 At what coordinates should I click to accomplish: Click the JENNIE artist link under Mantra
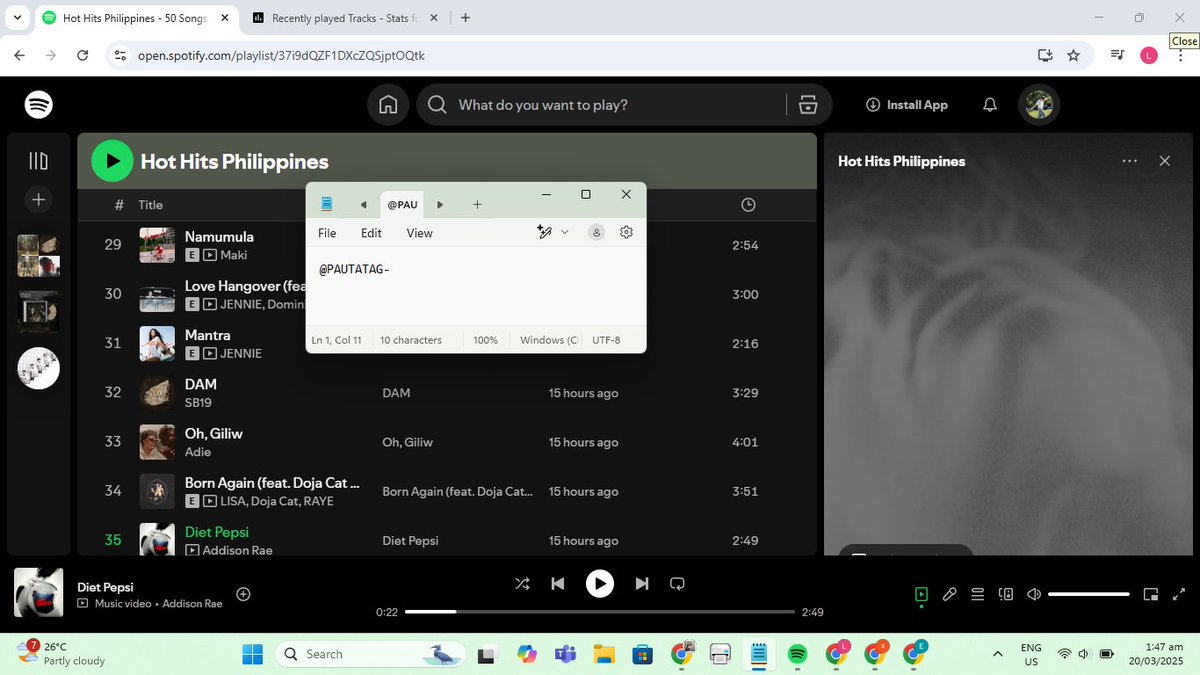pos(241,353)
